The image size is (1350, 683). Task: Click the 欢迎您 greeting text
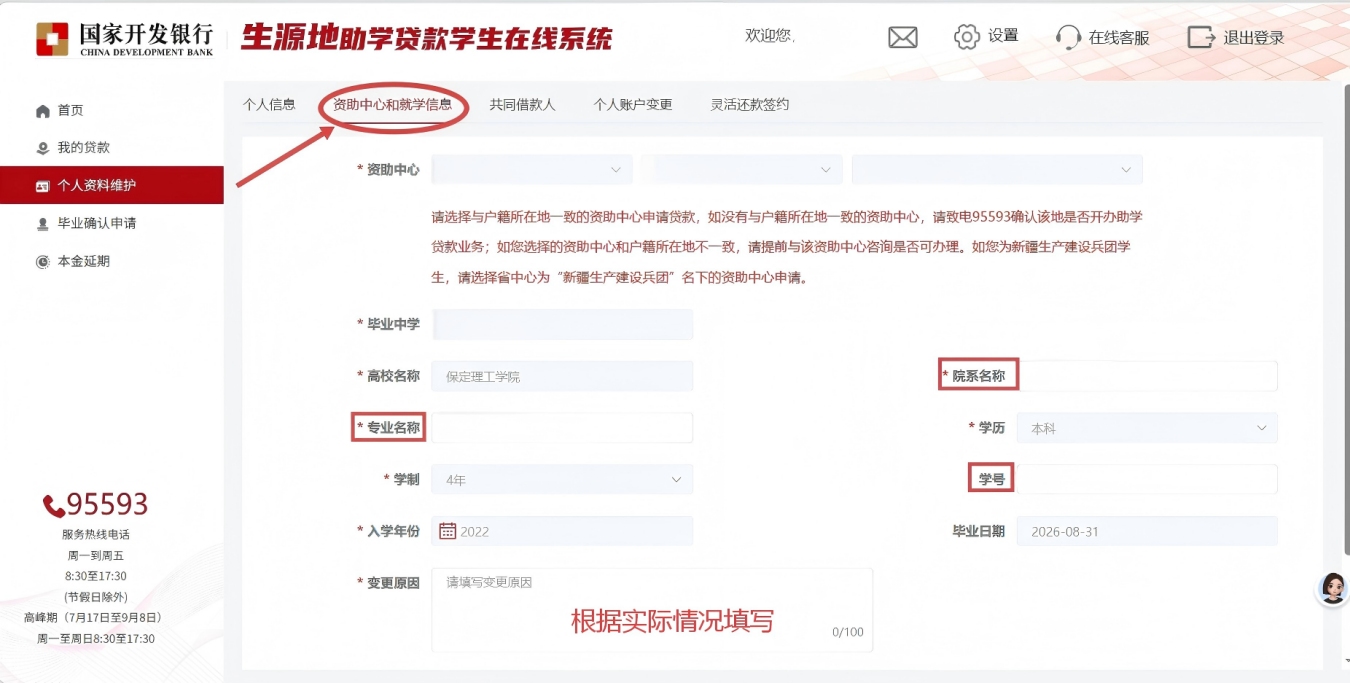pyautogui.click(x=770, y=36)
